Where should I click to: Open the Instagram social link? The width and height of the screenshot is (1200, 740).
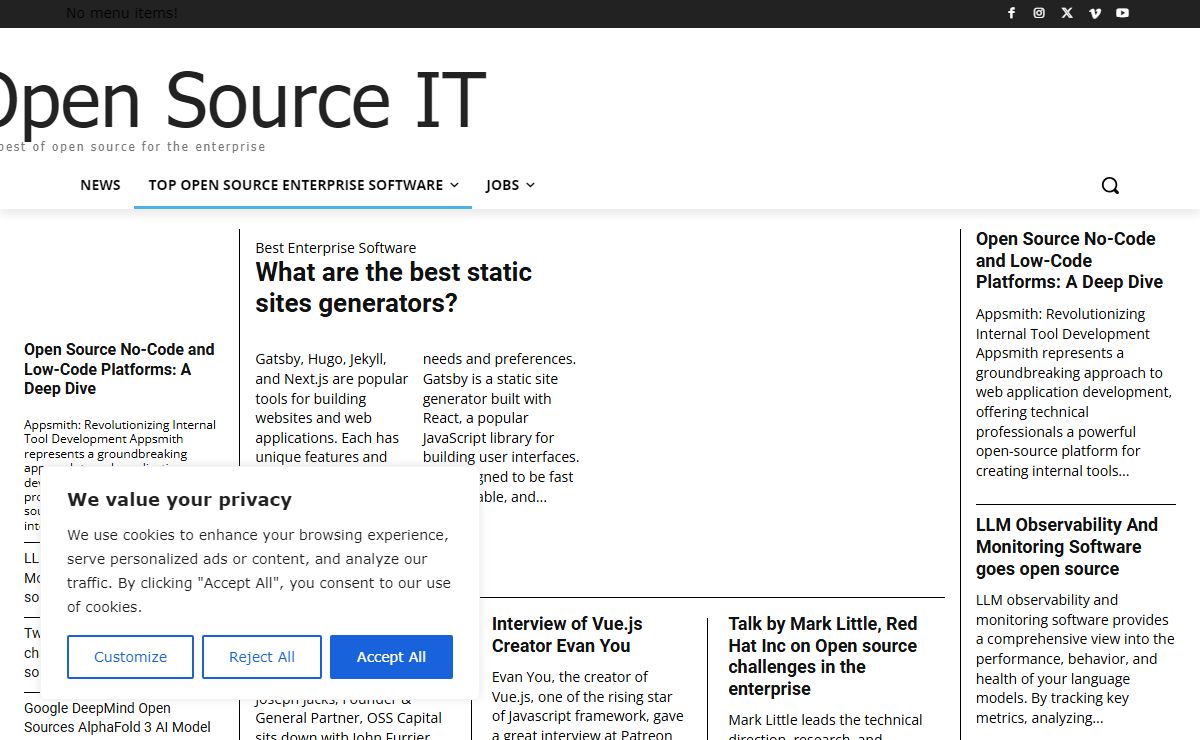1039,13
